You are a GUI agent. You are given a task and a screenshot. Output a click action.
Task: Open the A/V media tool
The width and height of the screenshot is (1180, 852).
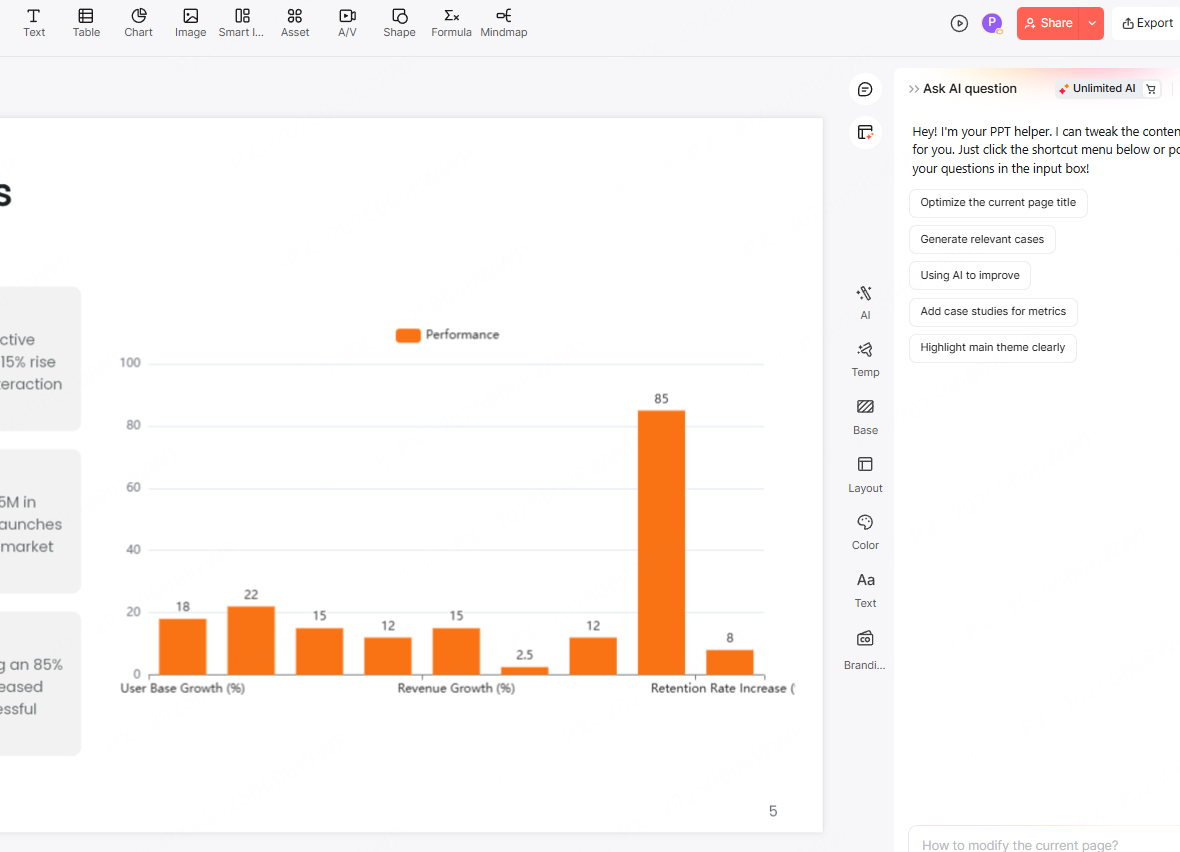(x=347, y=22)
